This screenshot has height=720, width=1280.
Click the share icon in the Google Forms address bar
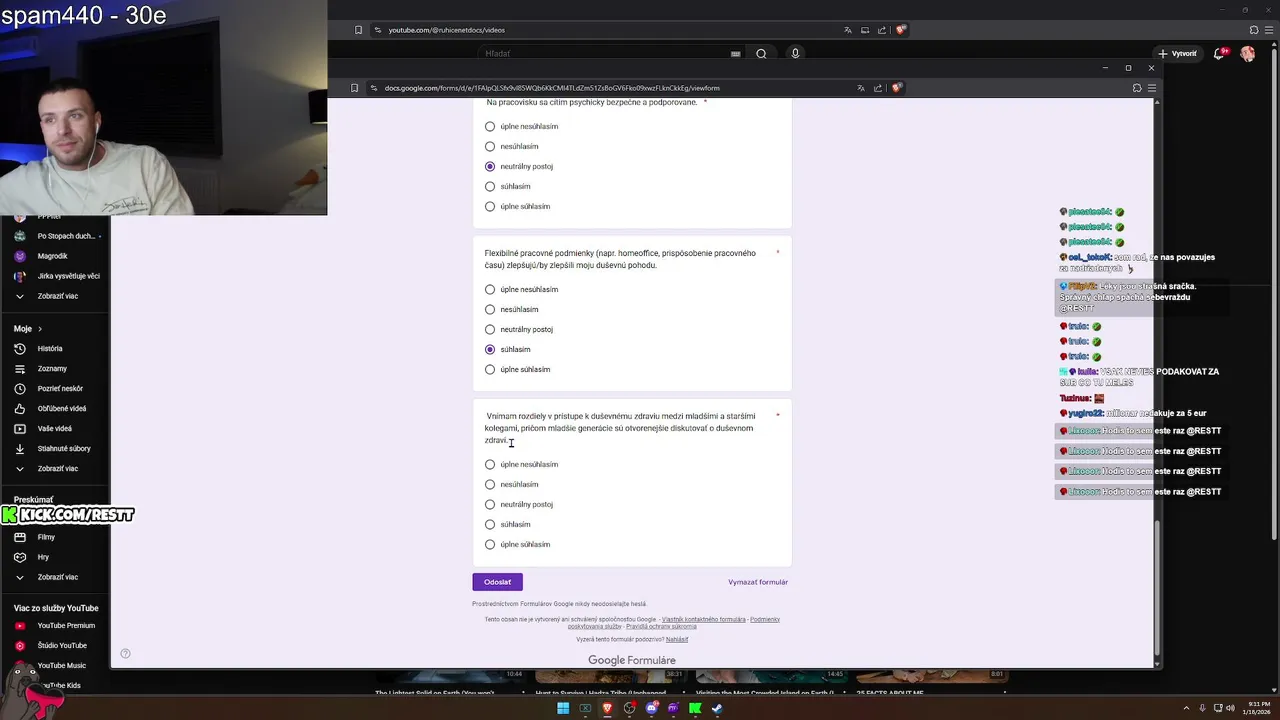click(x=879, y=88)
